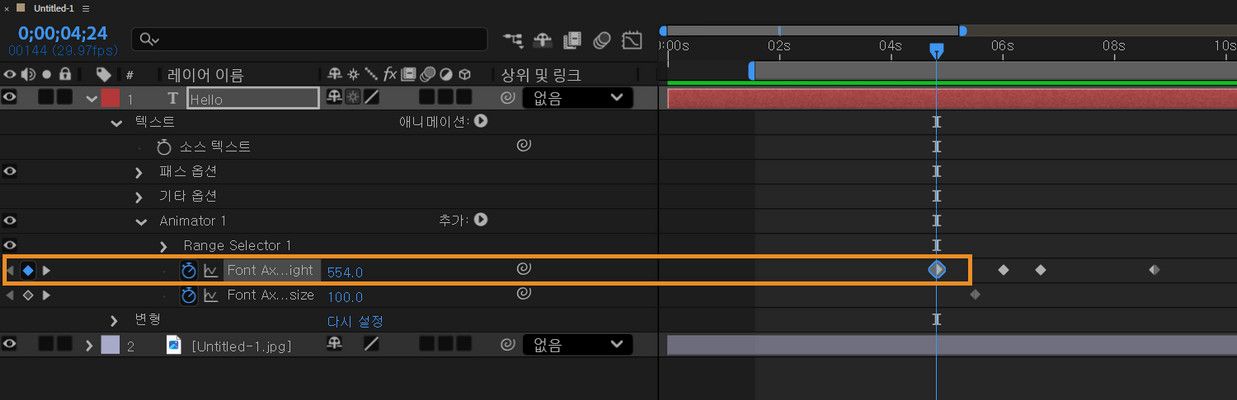Click the JPG file icon of layer 2
1237x400 pixels.
click(x=173, y=345)
